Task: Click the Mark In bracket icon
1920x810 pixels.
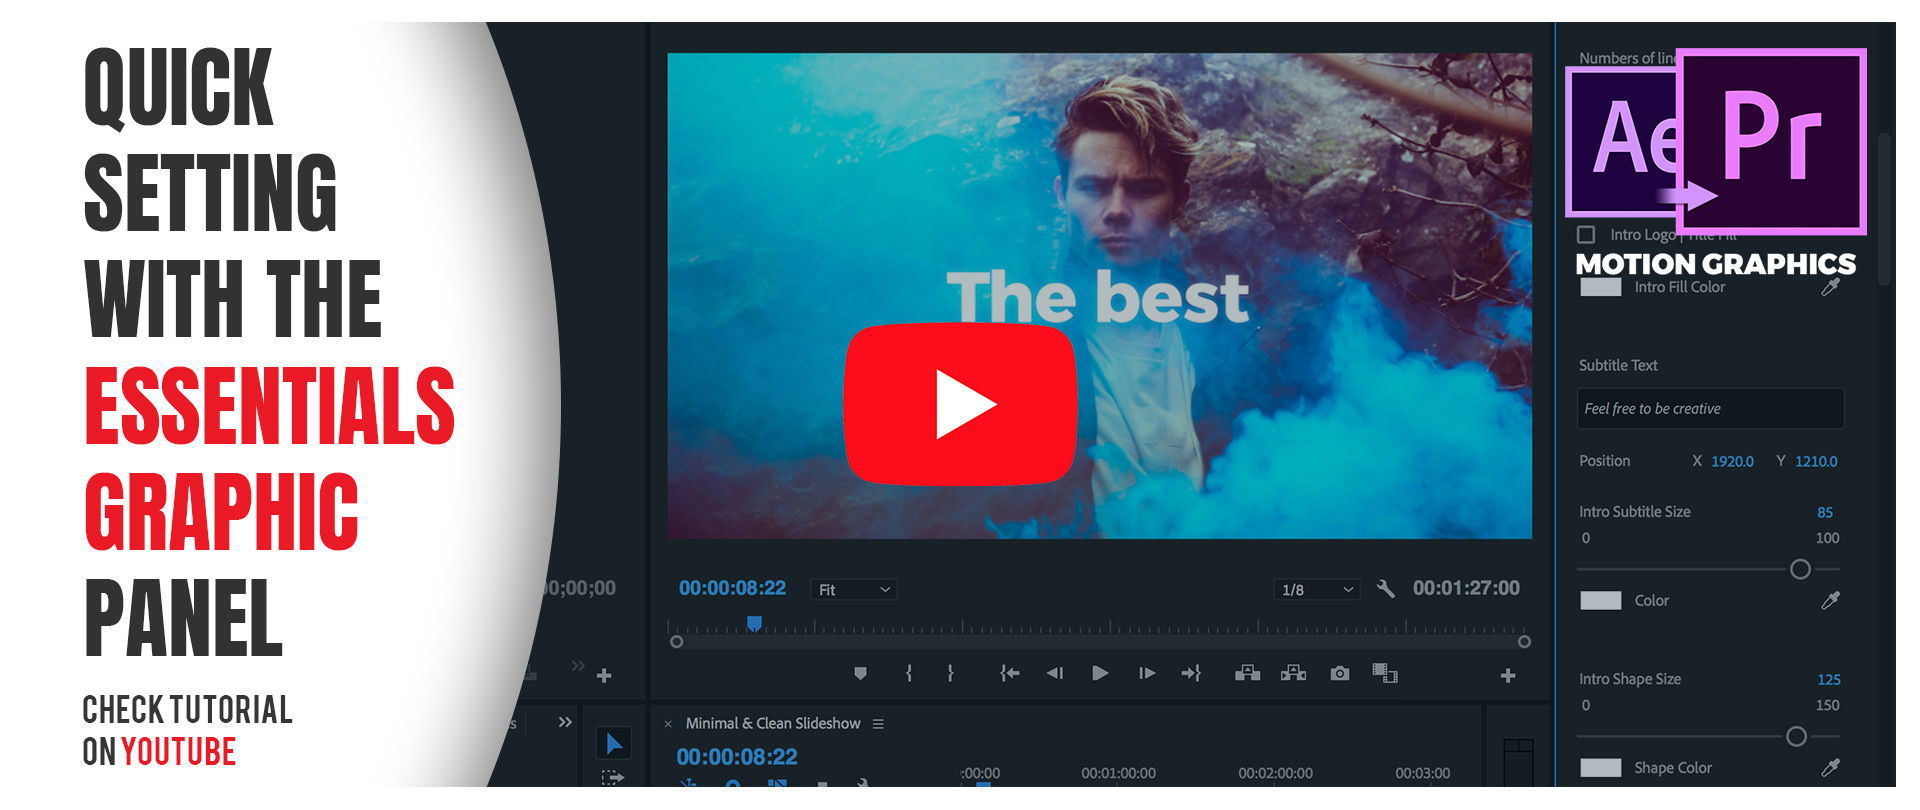Action: point(909,674)
